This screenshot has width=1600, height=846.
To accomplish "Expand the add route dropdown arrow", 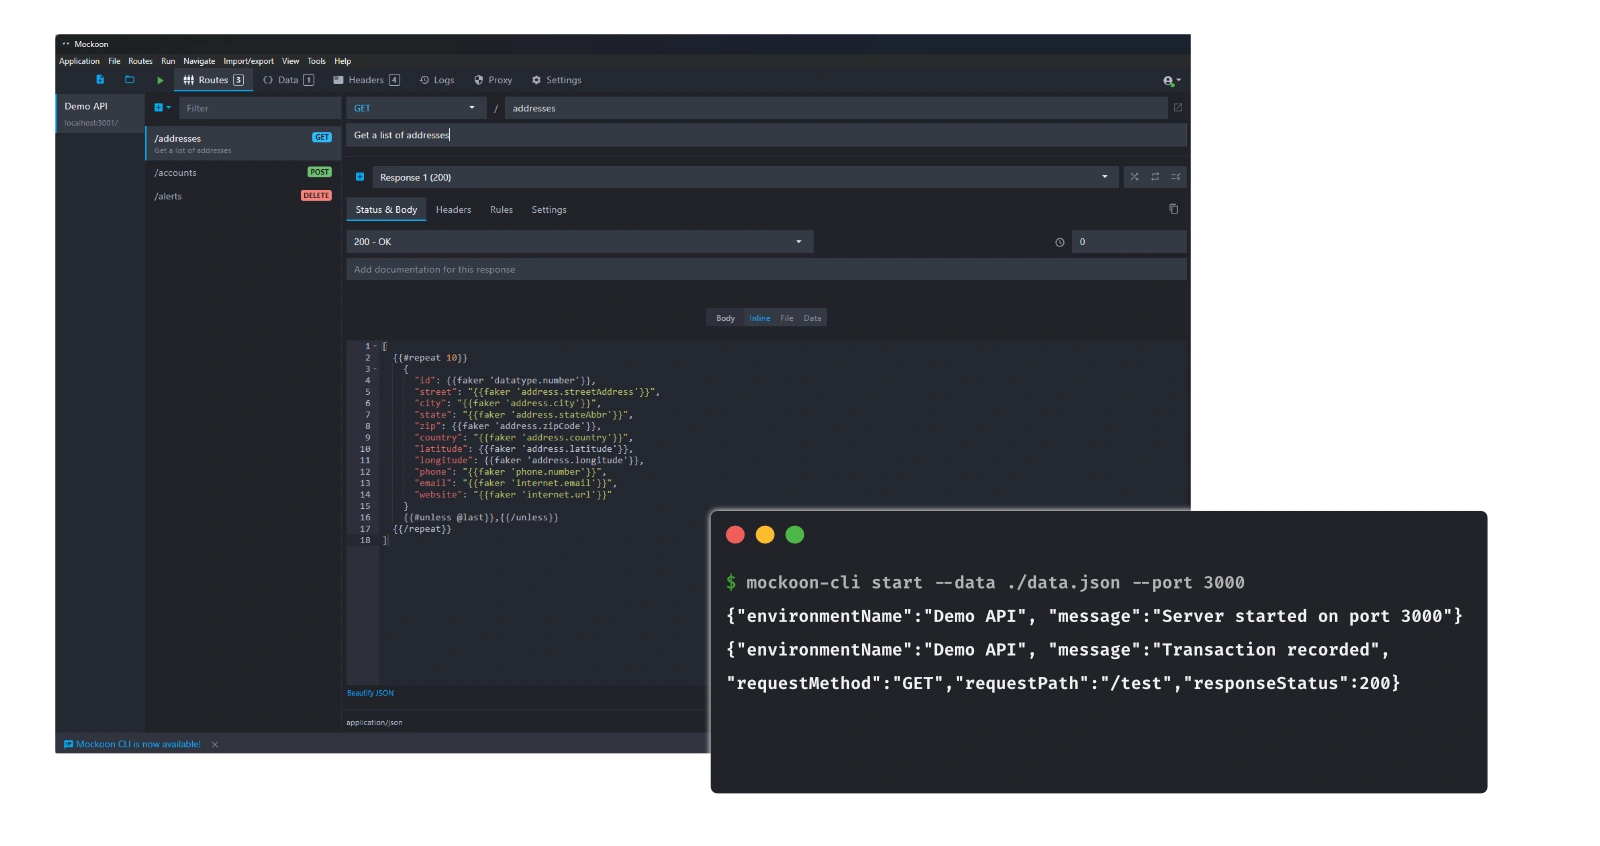I will click(169, 108).
